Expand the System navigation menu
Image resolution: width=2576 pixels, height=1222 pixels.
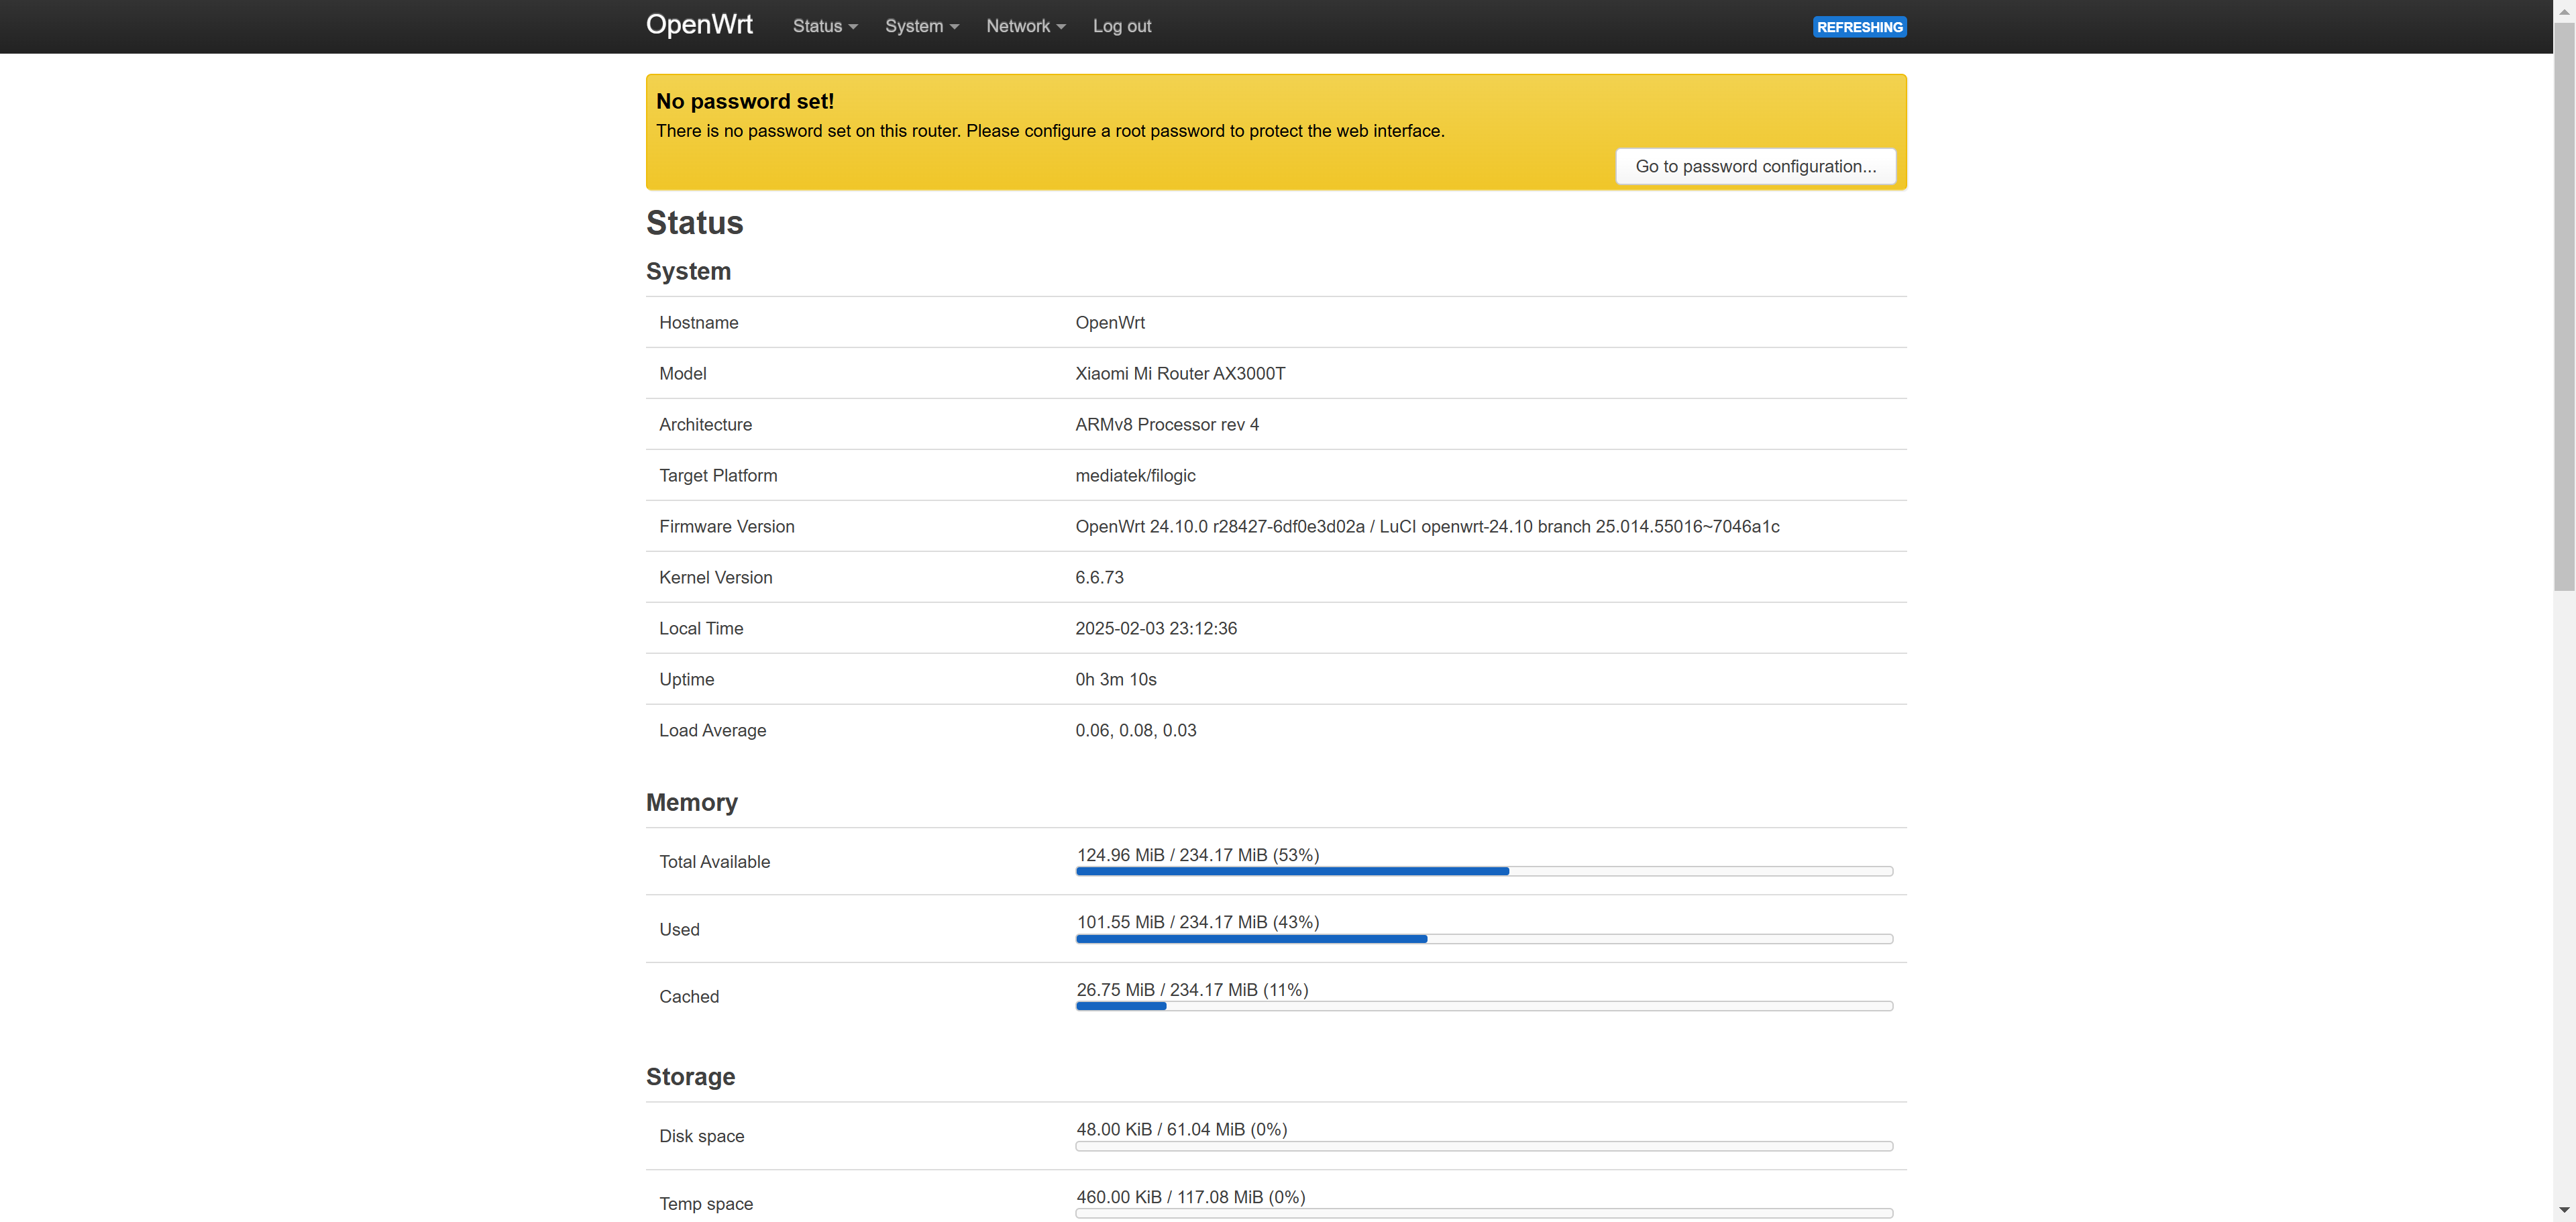coord(921,26)
